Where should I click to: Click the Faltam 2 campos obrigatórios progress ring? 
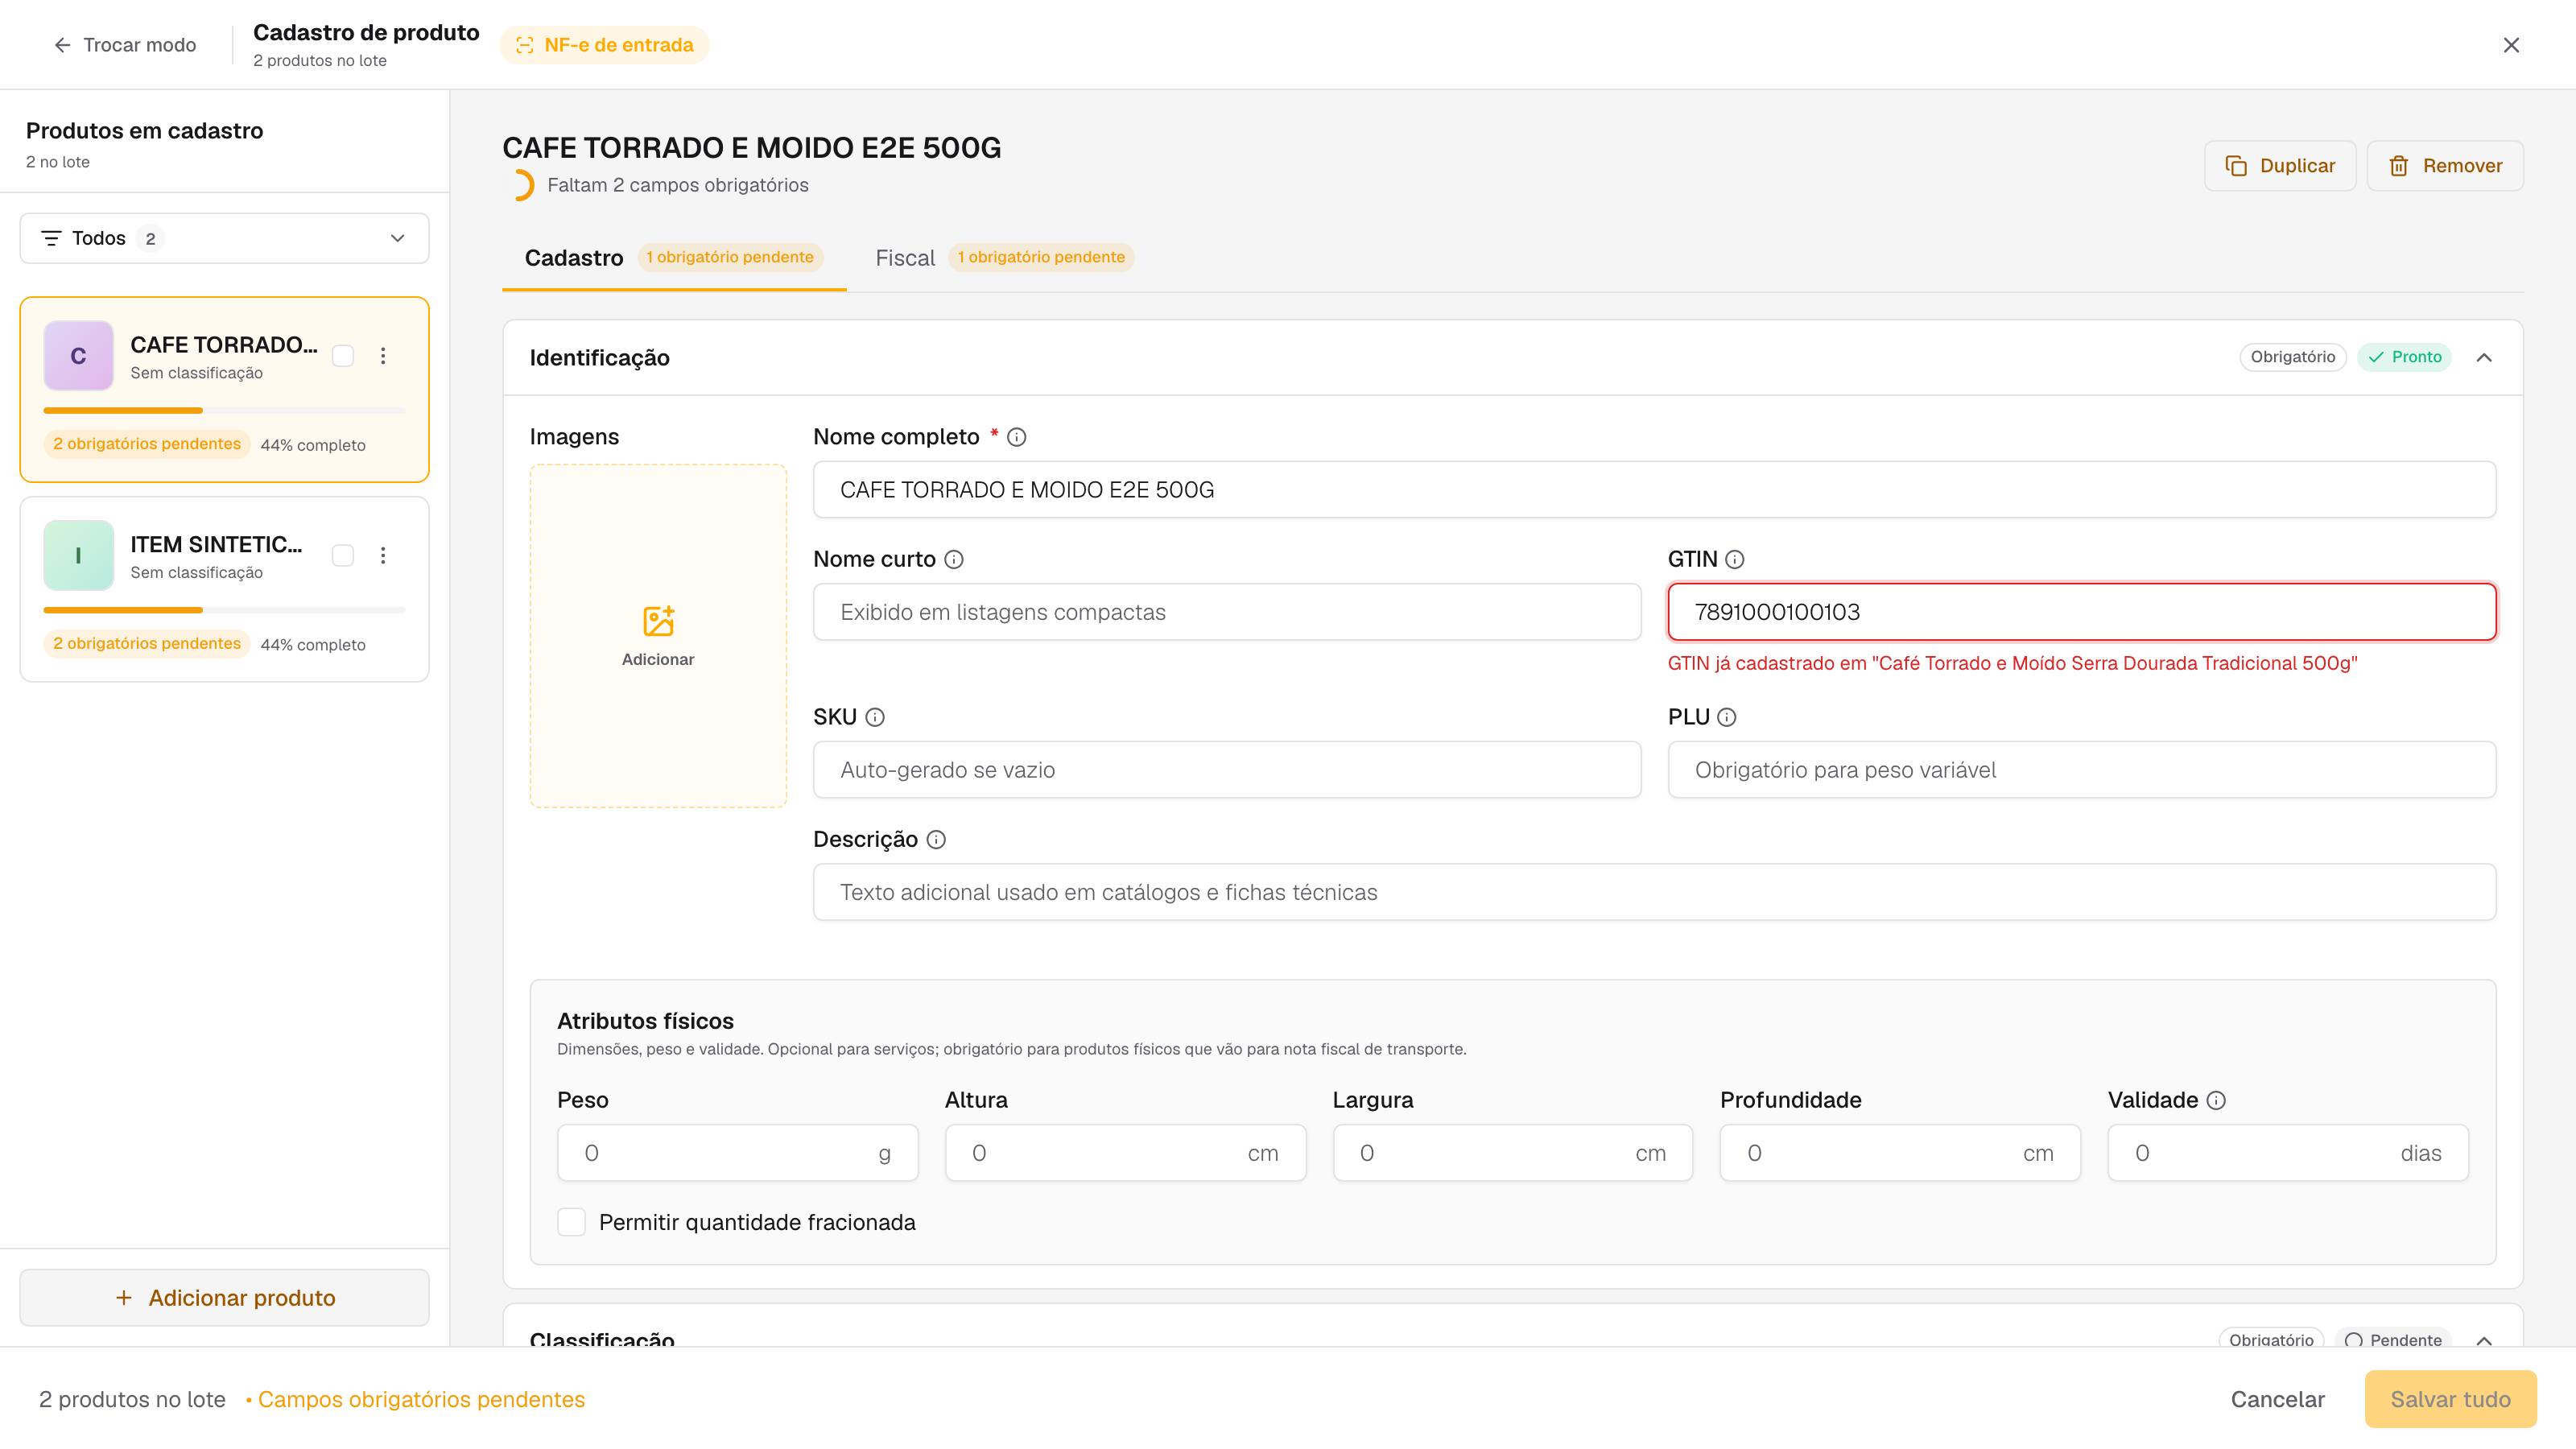pyautogui.click(x=519, y=185)
